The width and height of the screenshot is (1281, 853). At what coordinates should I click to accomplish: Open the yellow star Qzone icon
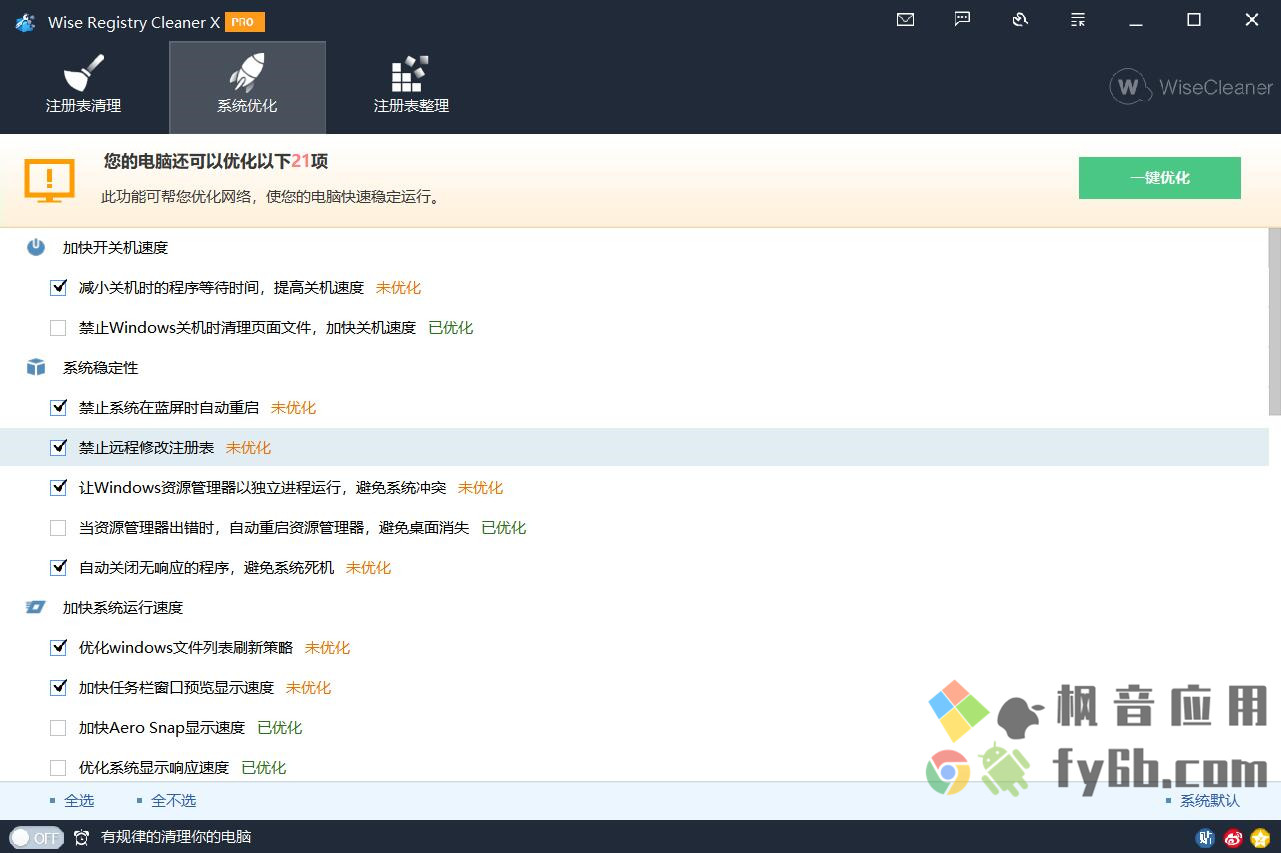[1260, 837]
